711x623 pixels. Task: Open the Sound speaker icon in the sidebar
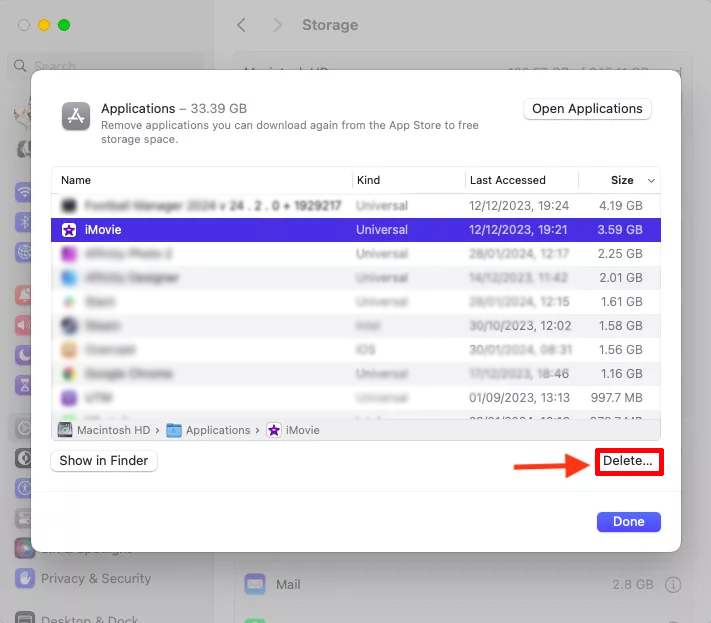(x=23, y=325)
